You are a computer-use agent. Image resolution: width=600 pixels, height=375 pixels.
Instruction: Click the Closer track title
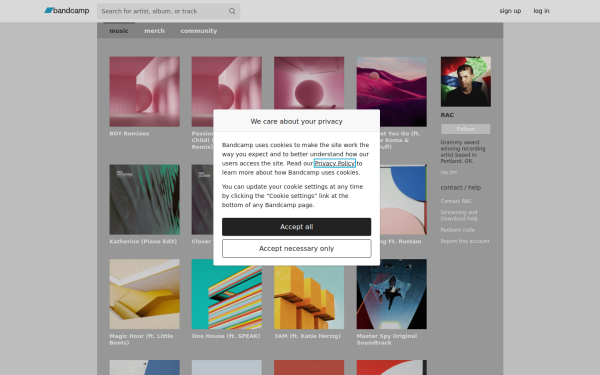click(x=201, y=241)
